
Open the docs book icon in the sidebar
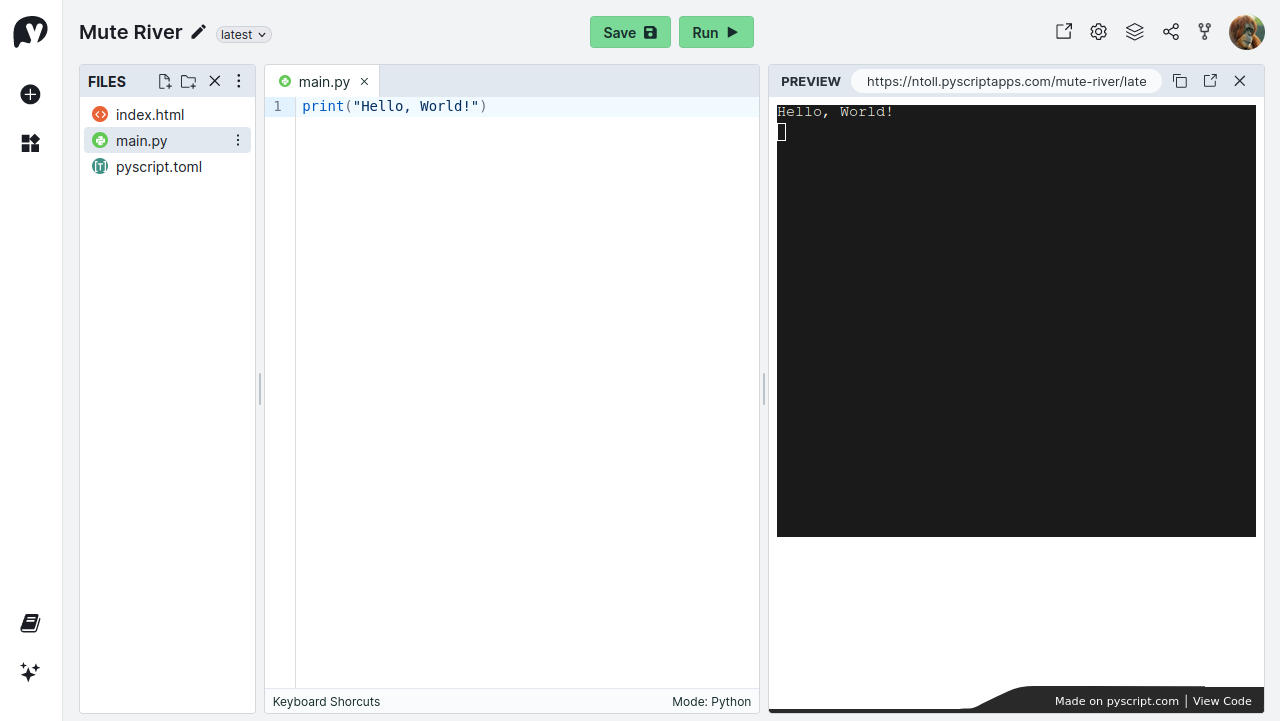click(30, 622)
